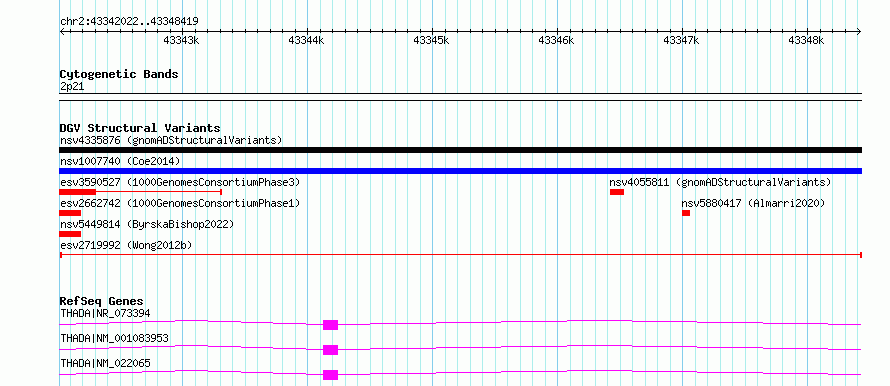The image size is (890, 386).
Task: Select the nsv1007740 (Coe2014) label
Action: point(120,162)
